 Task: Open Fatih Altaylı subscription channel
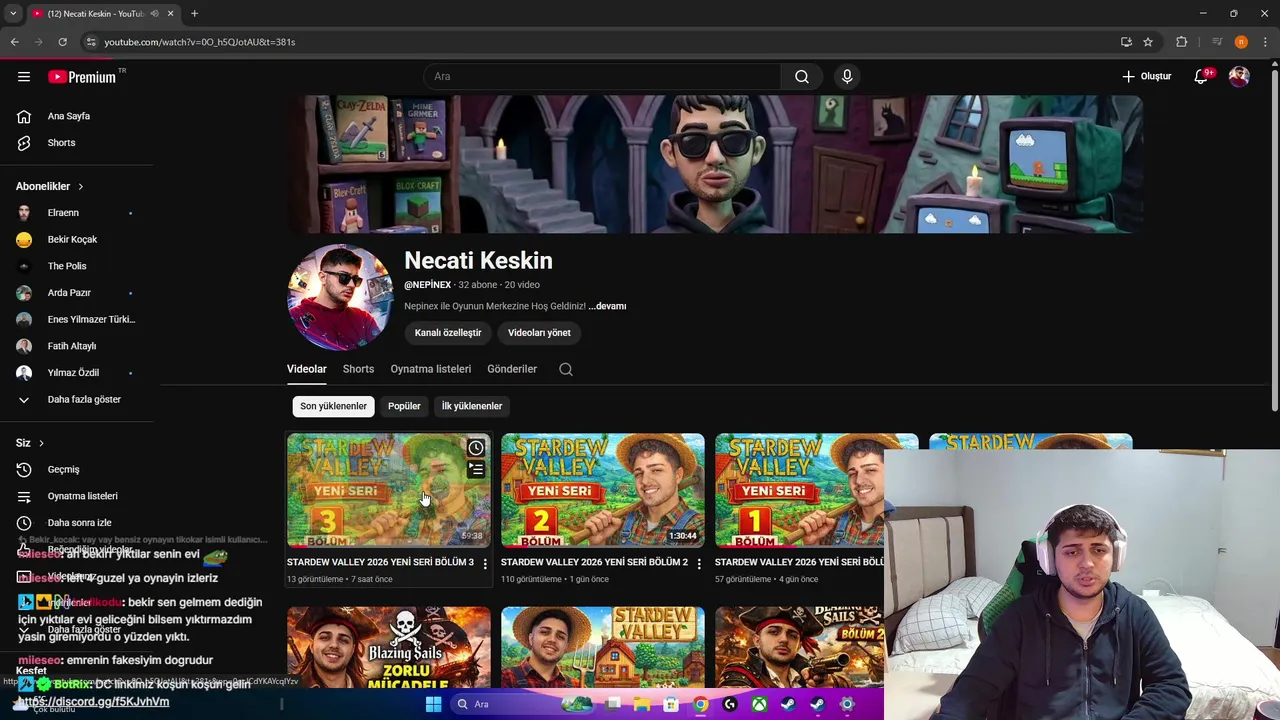72,346
